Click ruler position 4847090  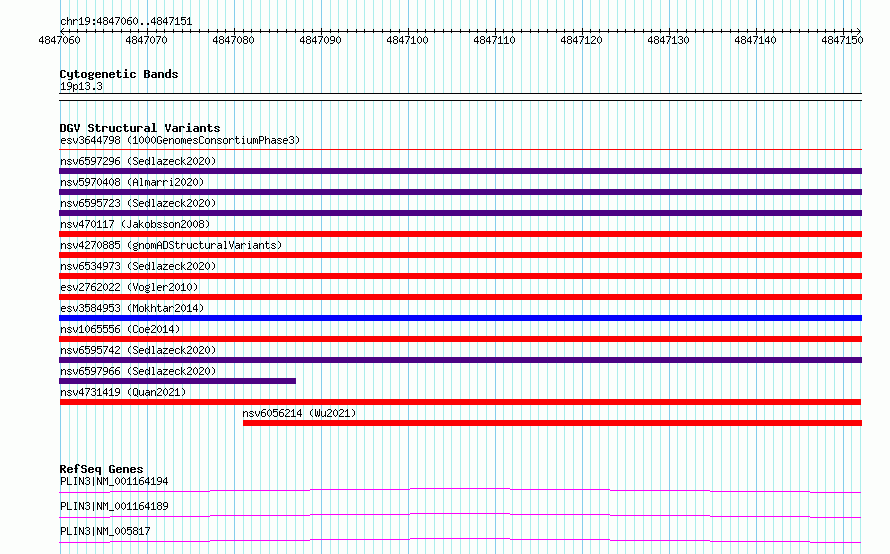click(x=320, y=40)
